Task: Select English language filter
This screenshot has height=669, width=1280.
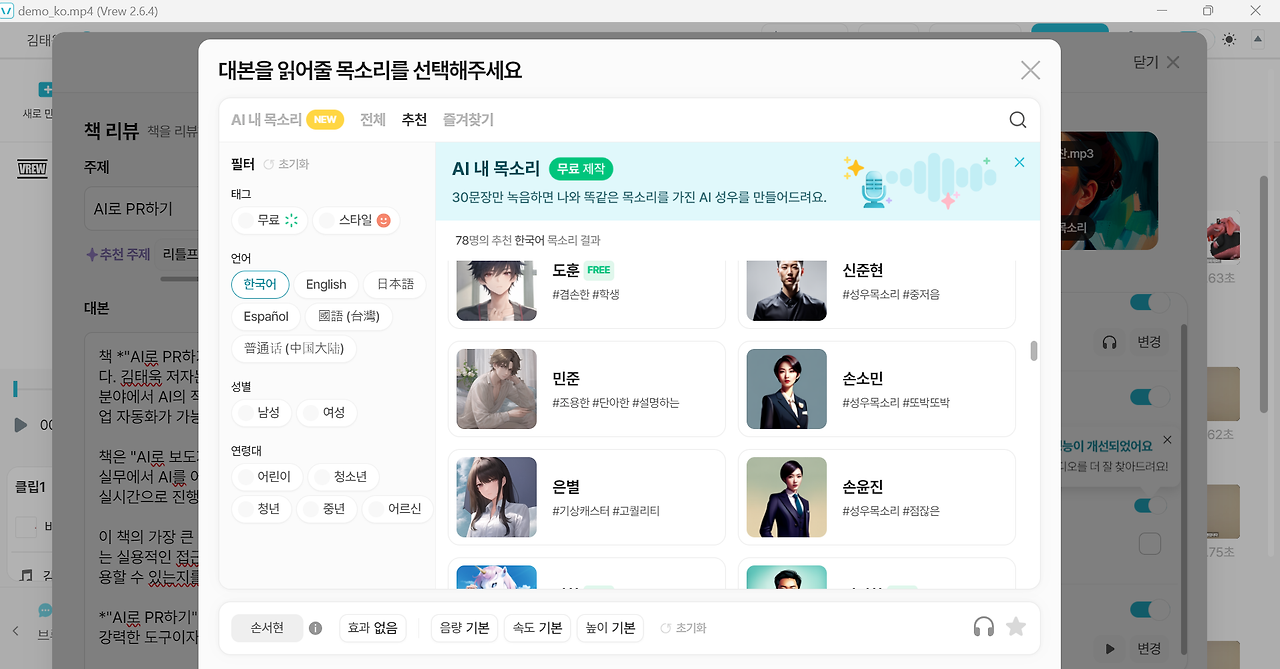Action: click(326, 284)
